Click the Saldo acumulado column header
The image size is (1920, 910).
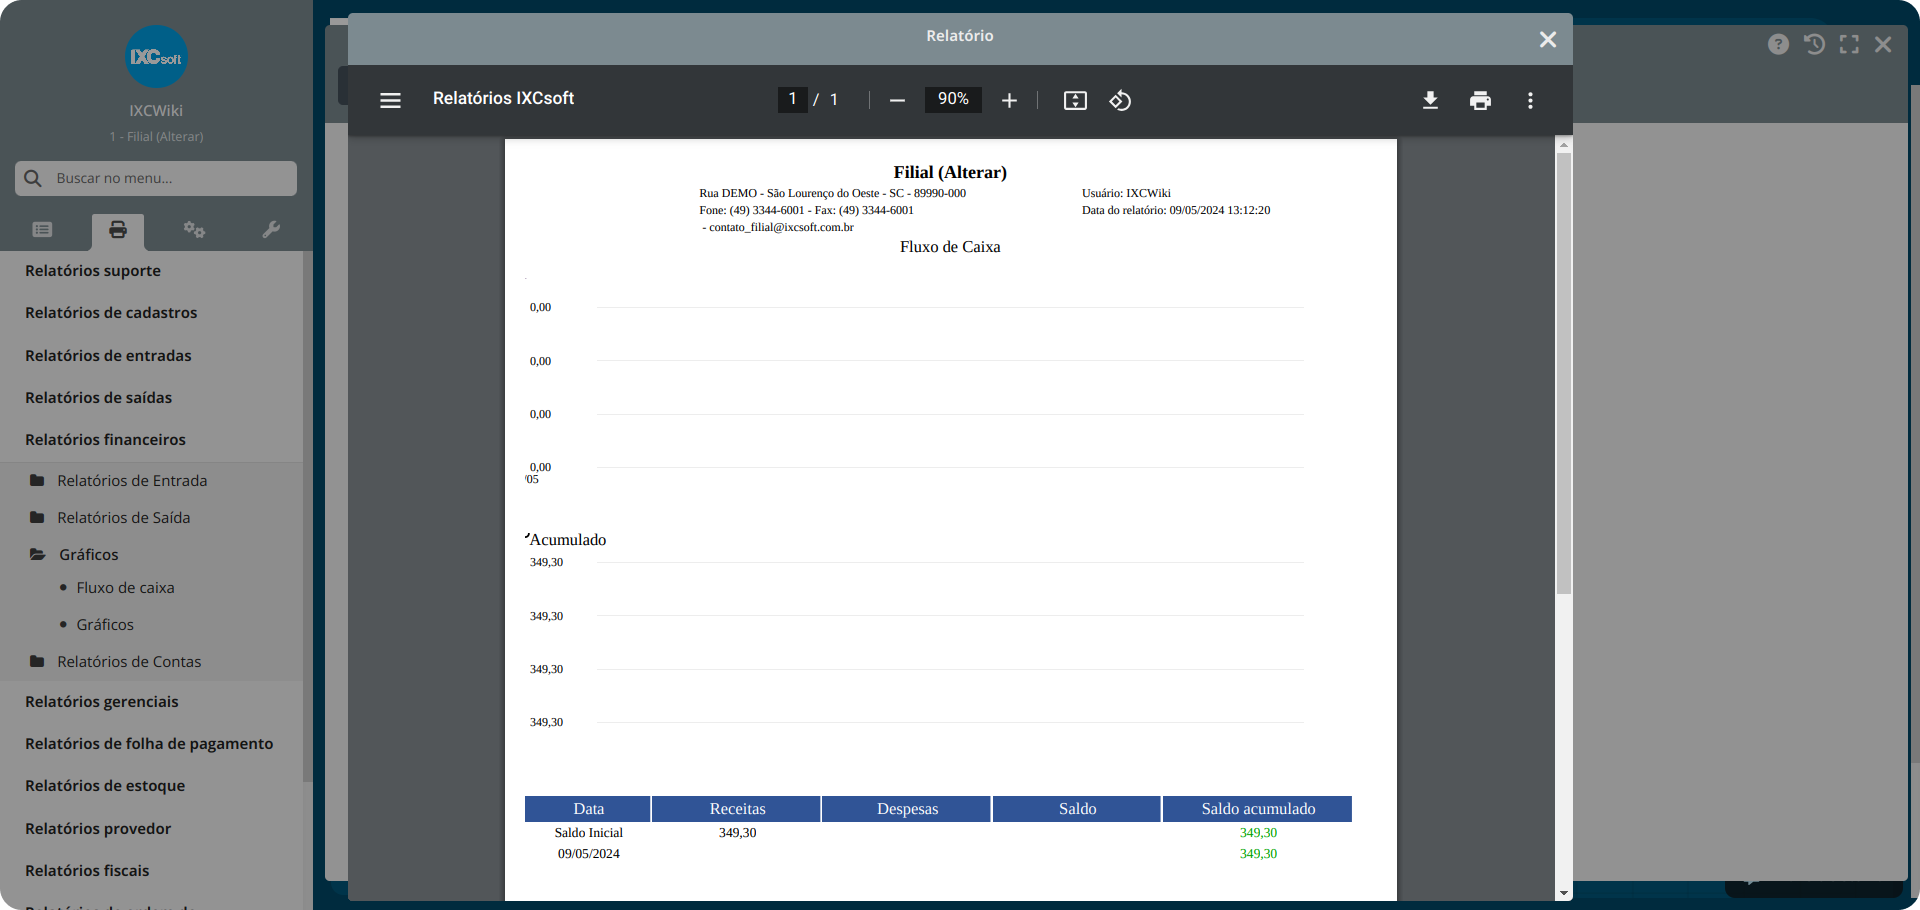1258,809
